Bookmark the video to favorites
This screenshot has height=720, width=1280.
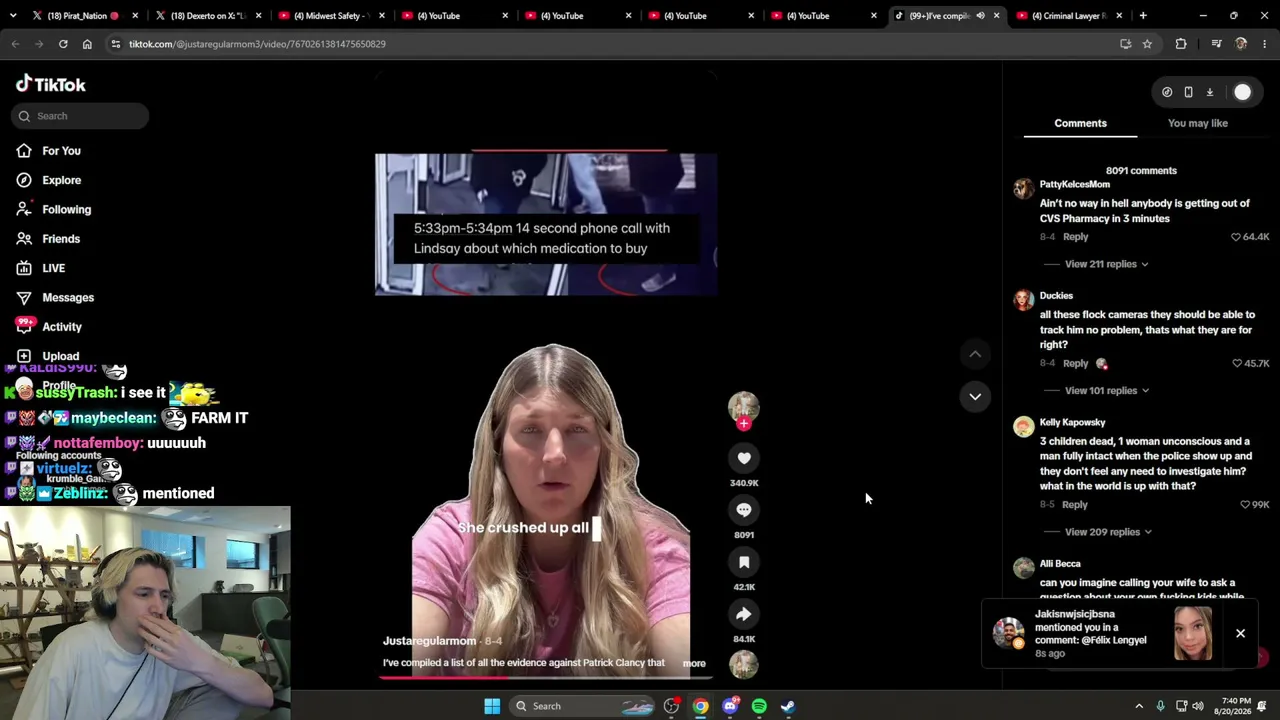744,562
